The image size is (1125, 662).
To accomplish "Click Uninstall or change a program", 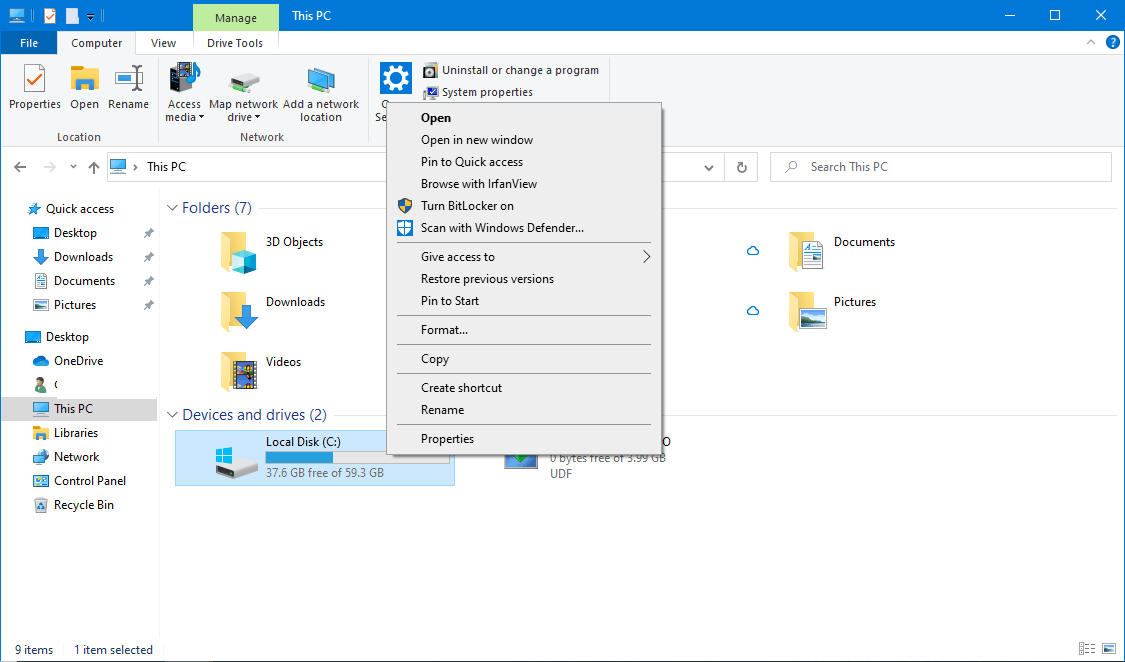I will click(x=511, y=70).
